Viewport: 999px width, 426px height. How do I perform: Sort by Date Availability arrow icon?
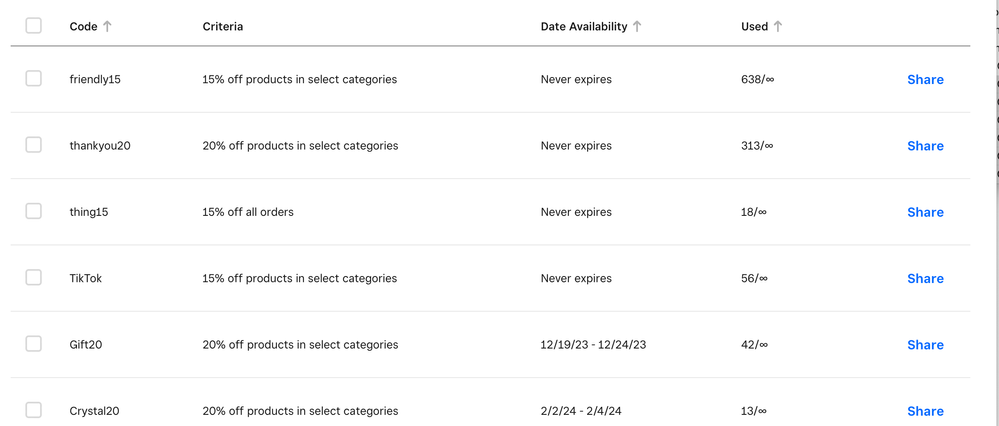tap(637, 27)
